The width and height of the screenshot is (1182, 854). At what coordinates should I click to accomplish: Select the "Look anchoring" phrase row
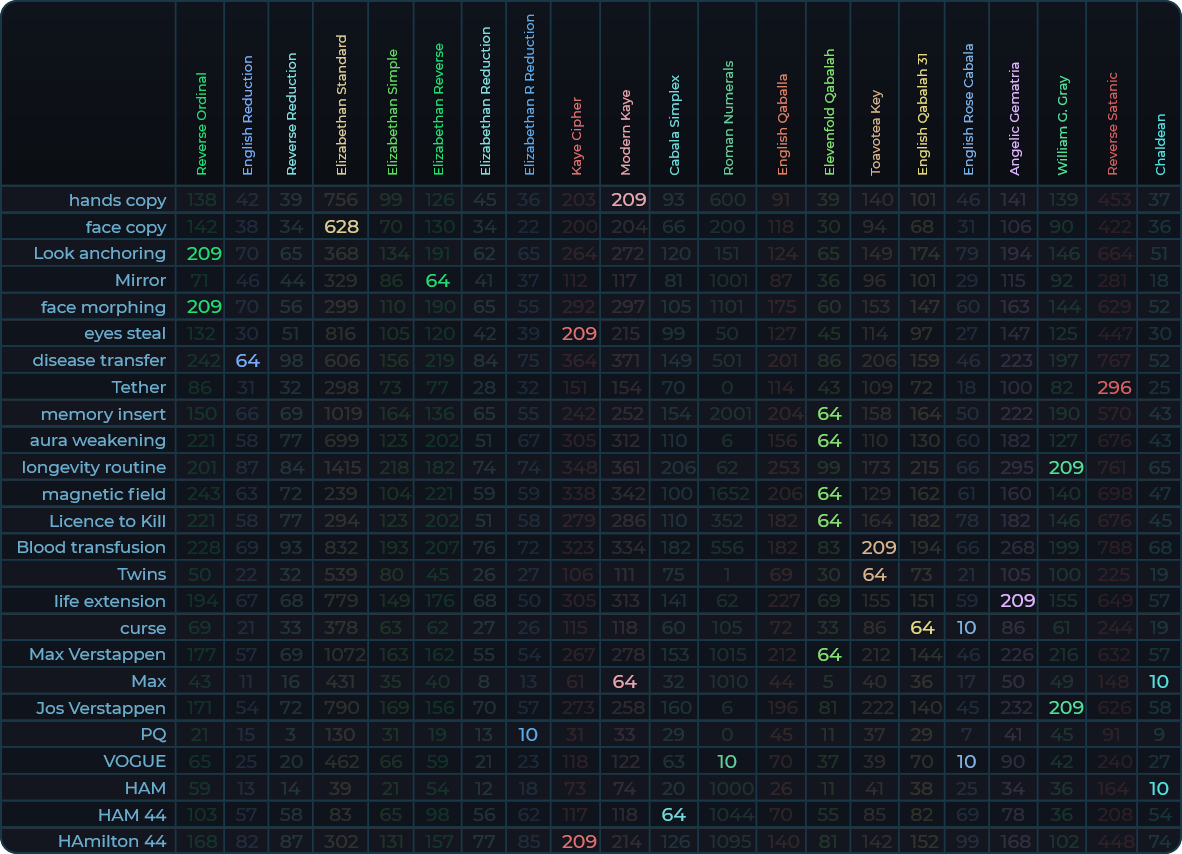coord(99,253)
